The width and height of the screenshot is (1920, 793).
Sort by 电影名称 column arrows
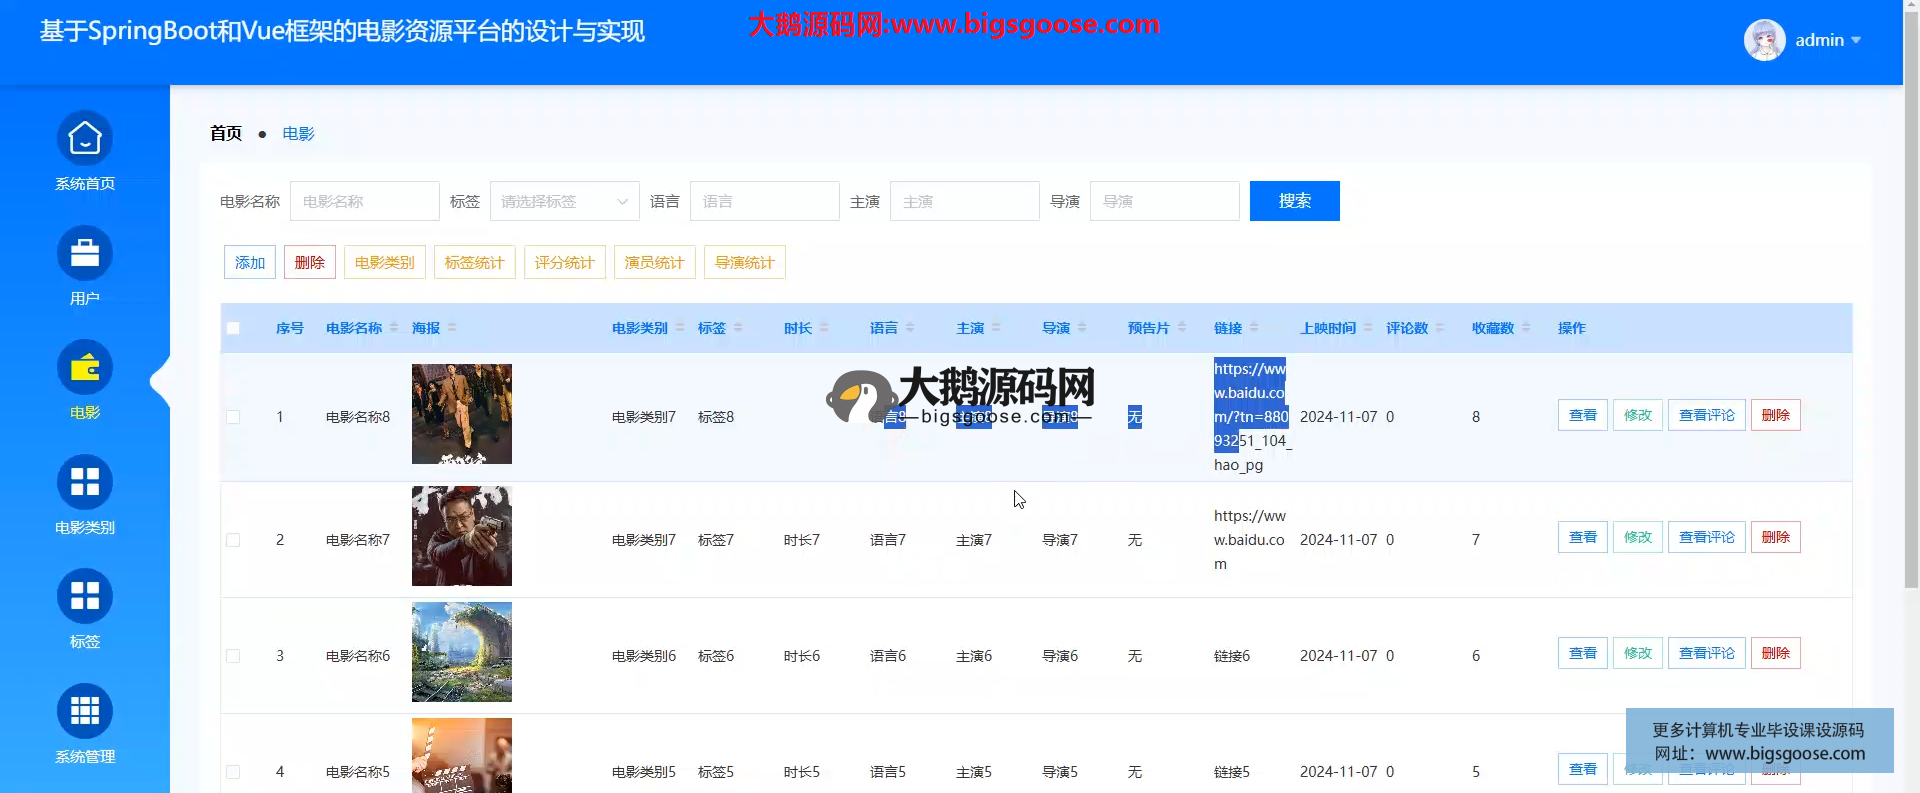pos(394,328)
